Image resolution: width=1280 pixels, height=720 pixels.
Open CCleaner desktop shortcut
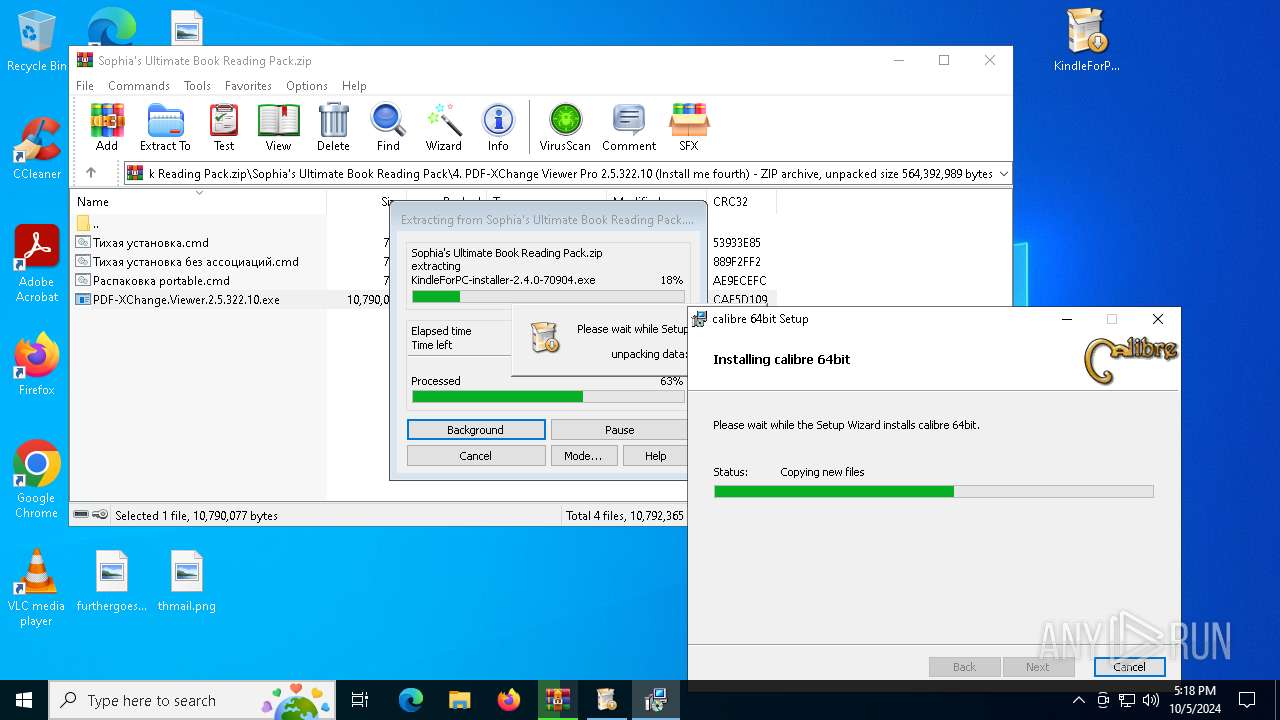37,149
